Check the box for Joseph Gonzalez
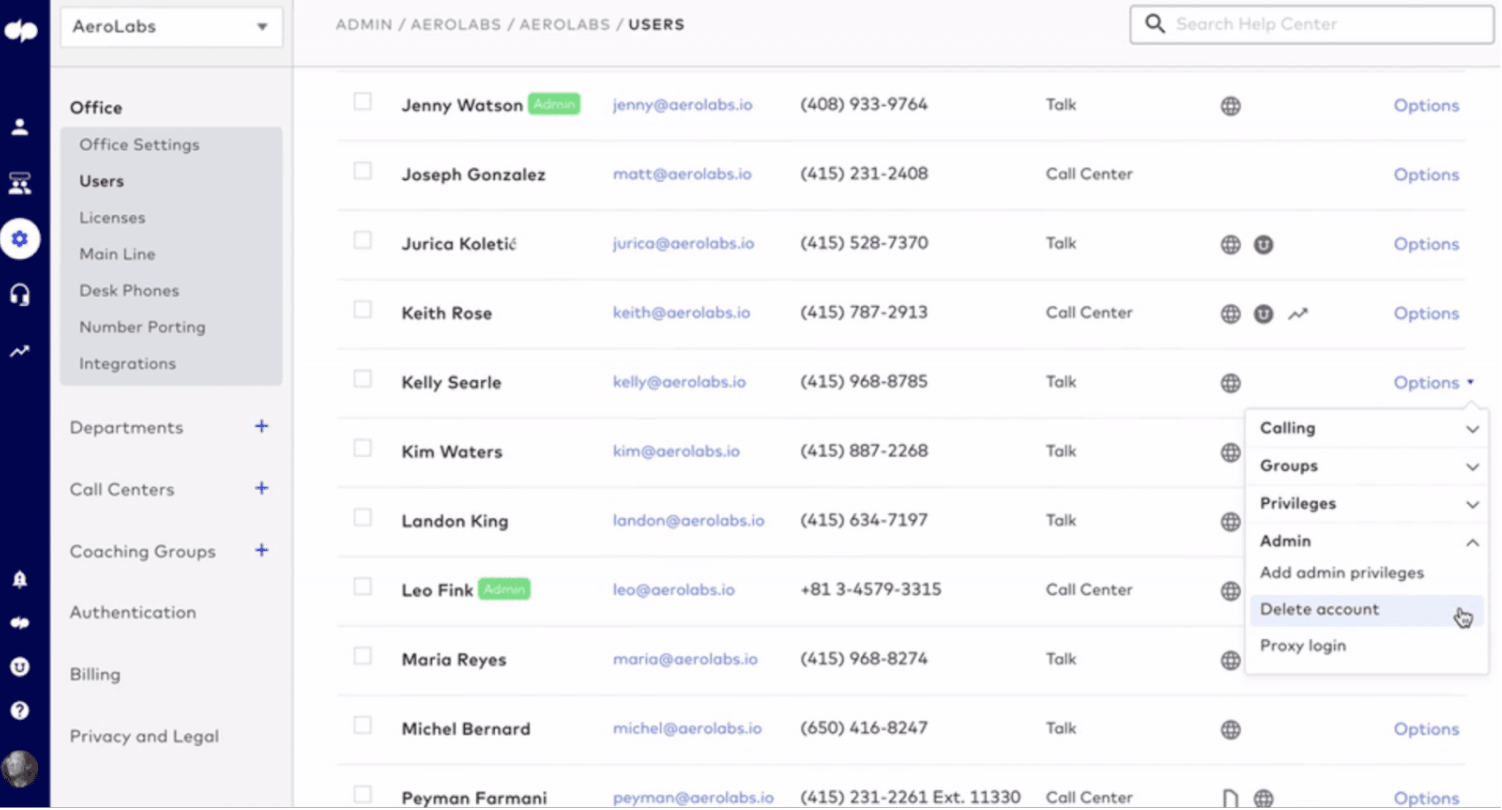Image resolution: width=1502 pixels, height=810 pixels. pyautogui.click(x=362, y=171)
